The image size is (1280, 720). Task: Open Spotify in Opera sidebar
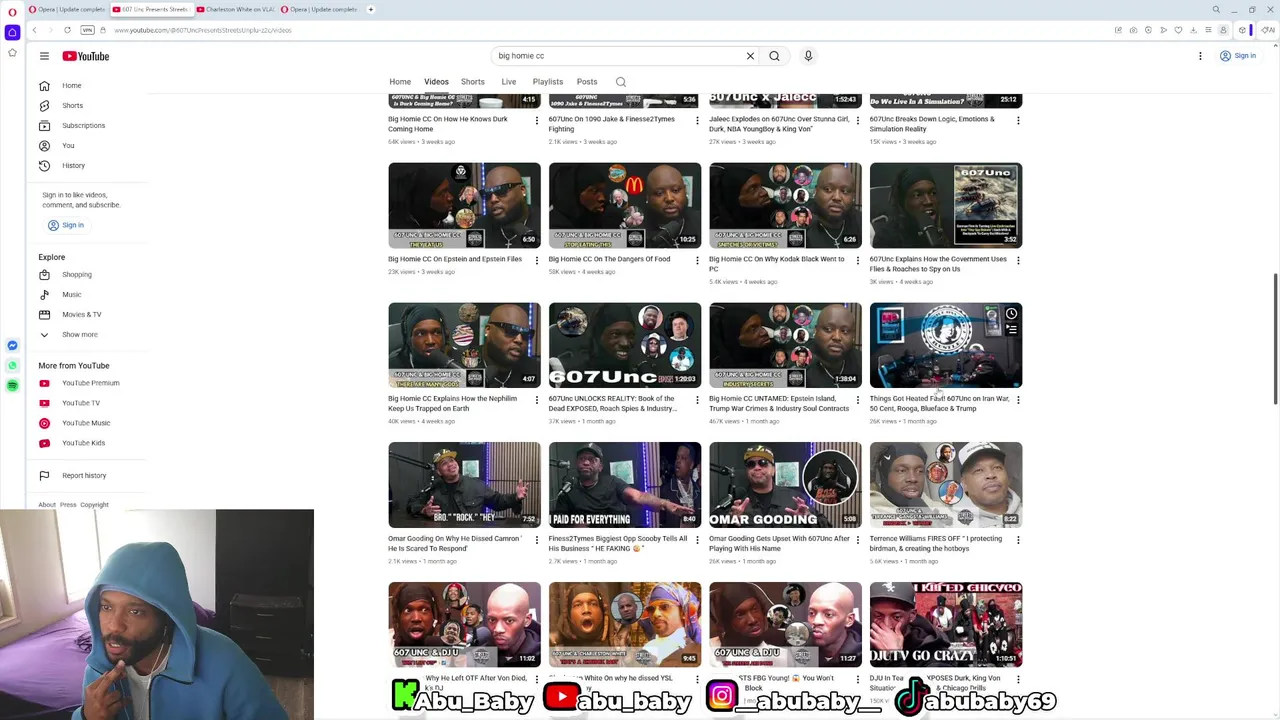12,385
